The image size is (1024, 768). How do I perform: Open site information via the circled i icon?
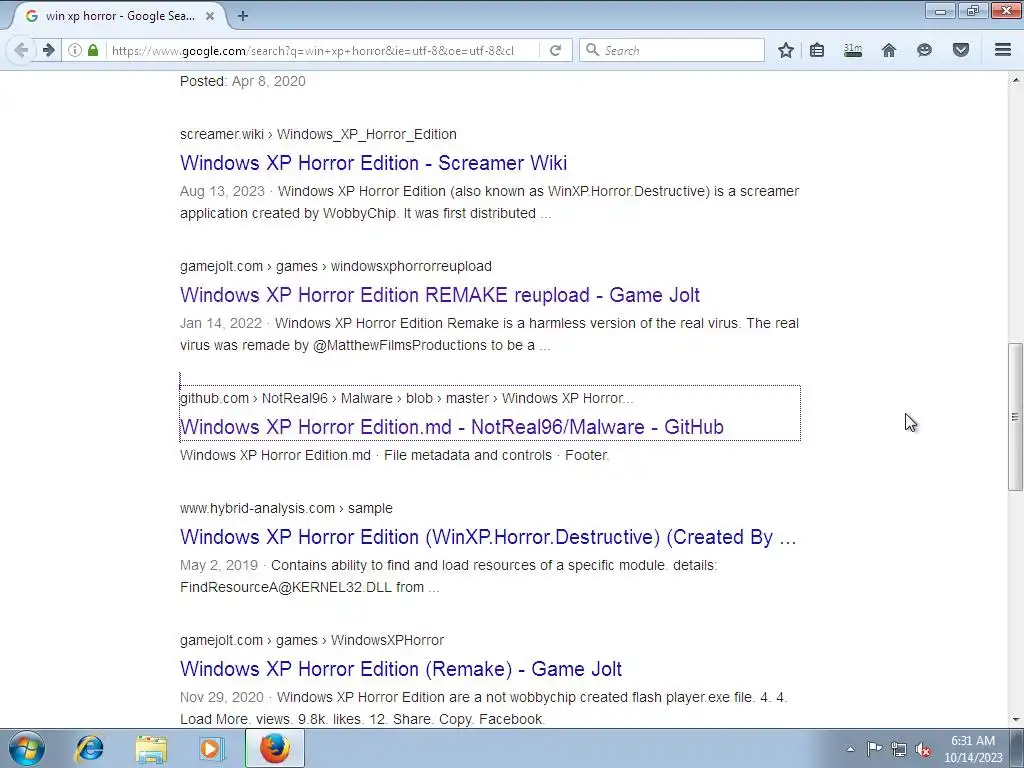click(x=74, y=50)
